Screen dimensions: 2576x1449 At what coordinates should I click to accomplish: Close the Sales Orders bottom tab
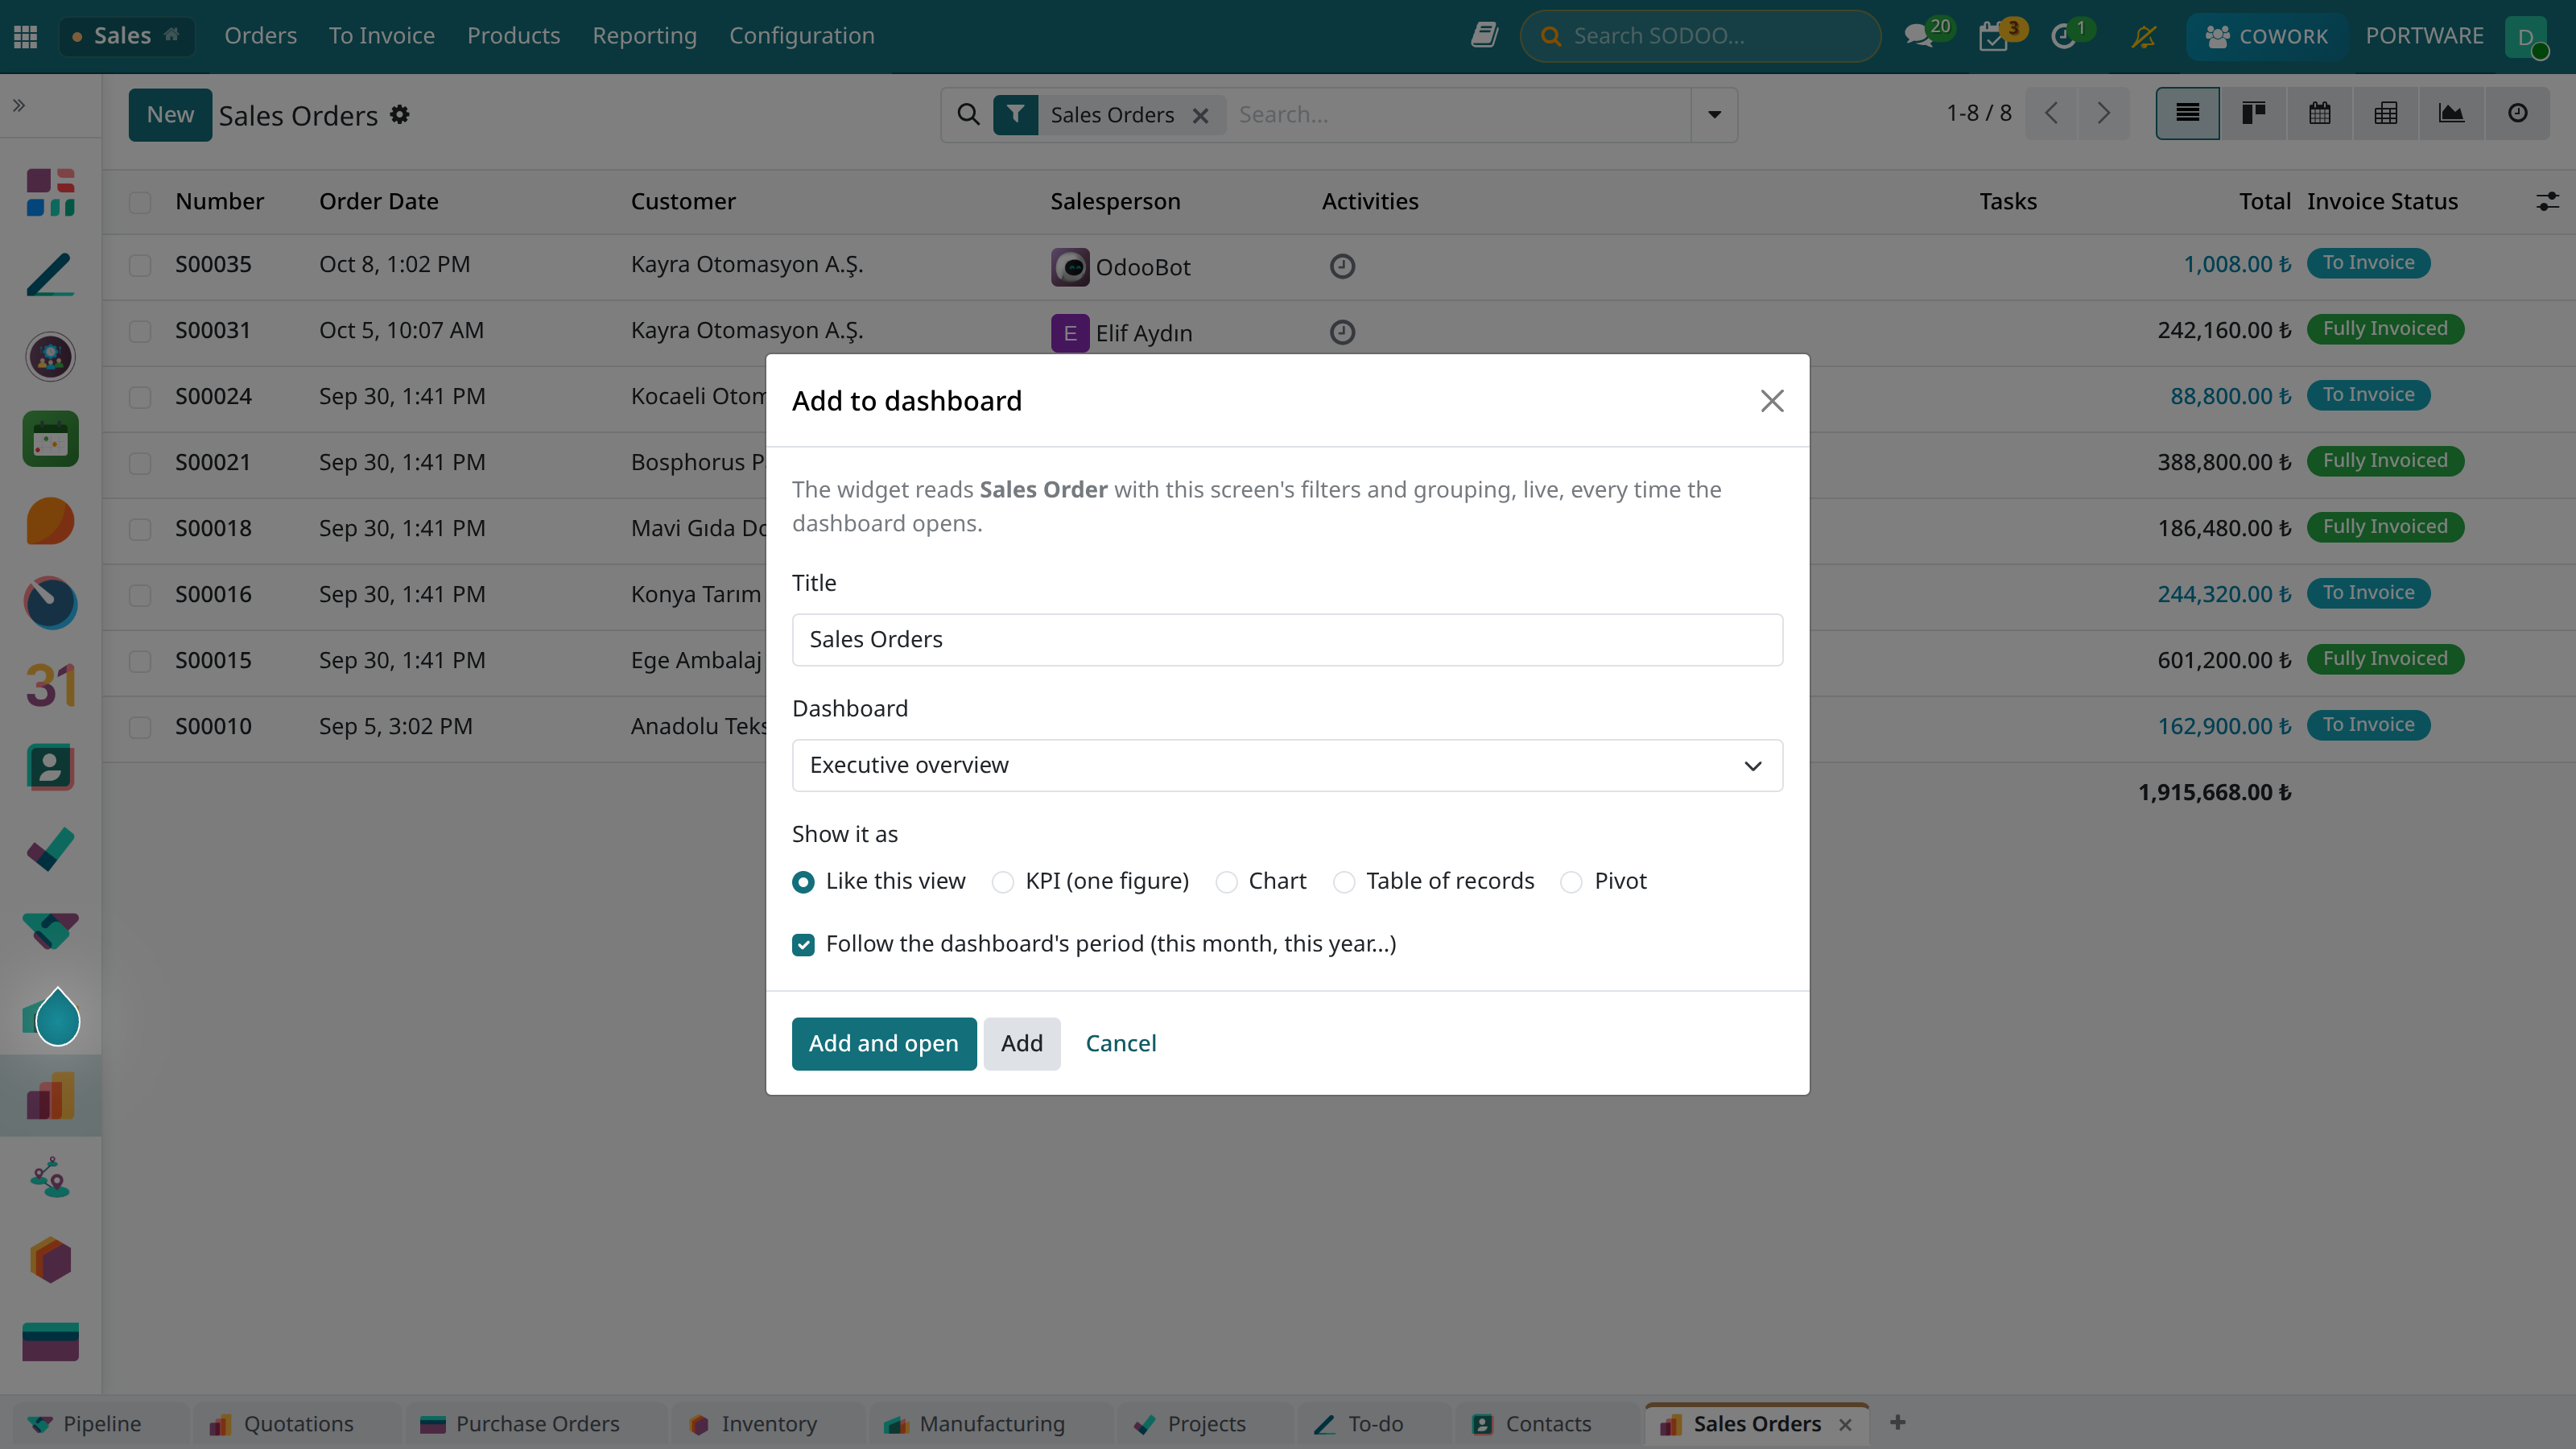(x=1845, y=1425)
